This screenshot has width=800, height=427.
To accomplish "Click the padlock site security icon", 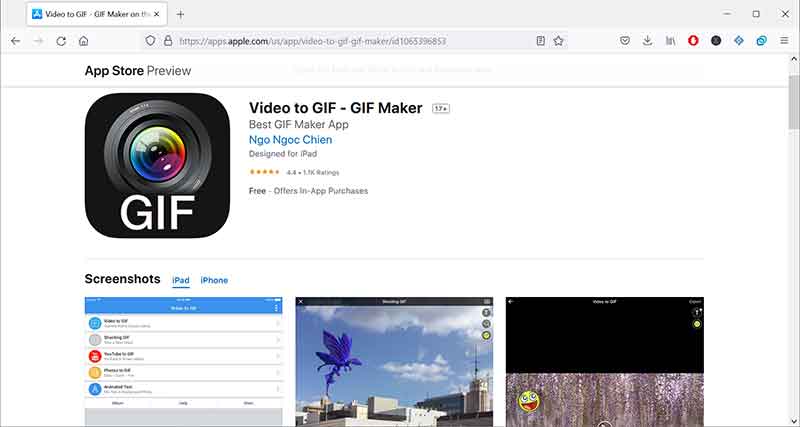I will tap(168, 41).
